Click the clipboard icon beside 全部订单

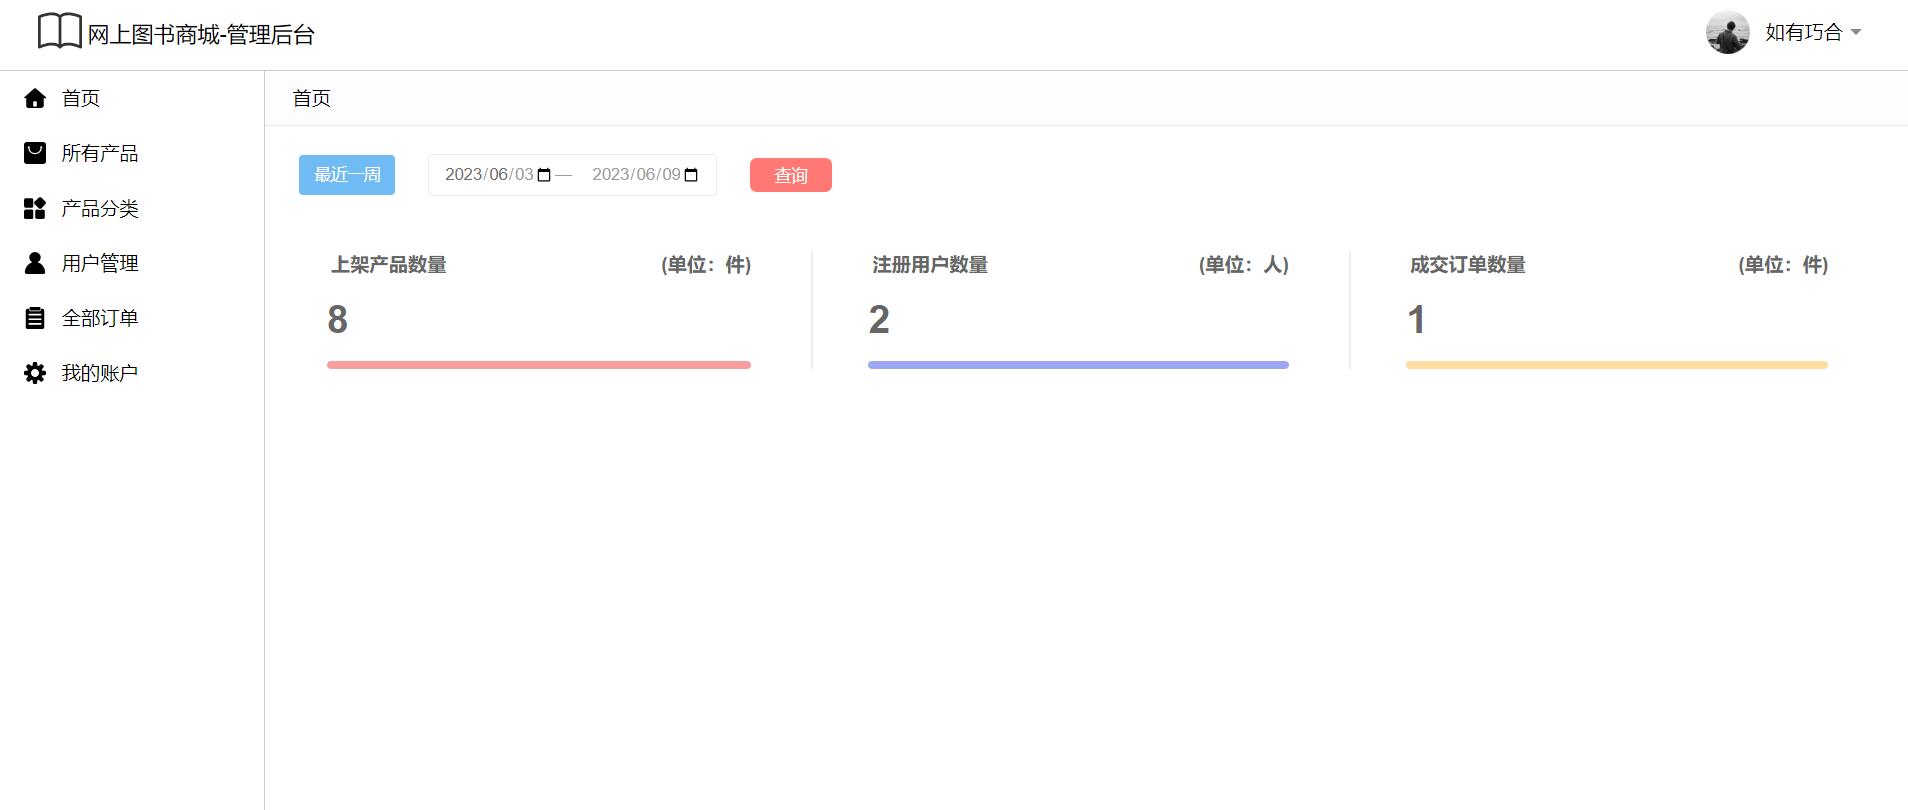click(35, 318)
